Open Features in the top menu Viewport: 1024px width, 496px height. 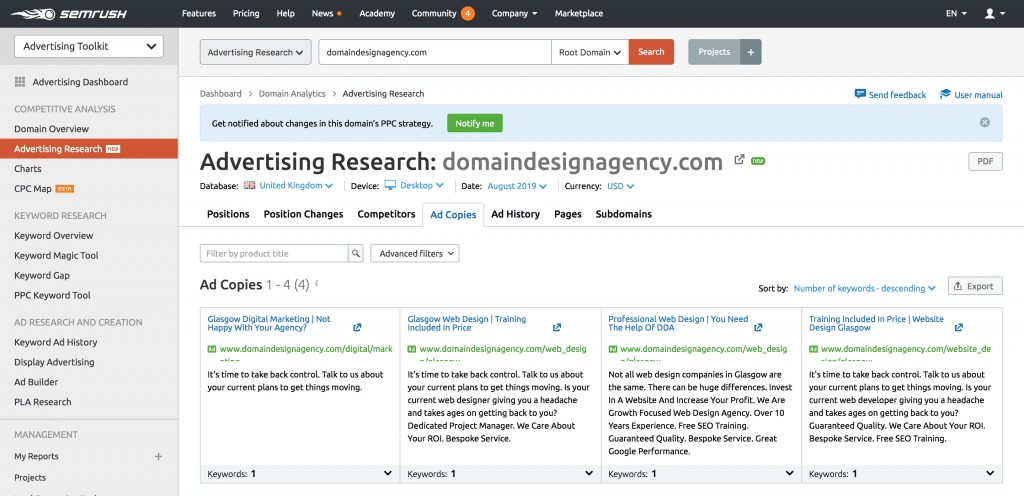click(x=199, y=13)
